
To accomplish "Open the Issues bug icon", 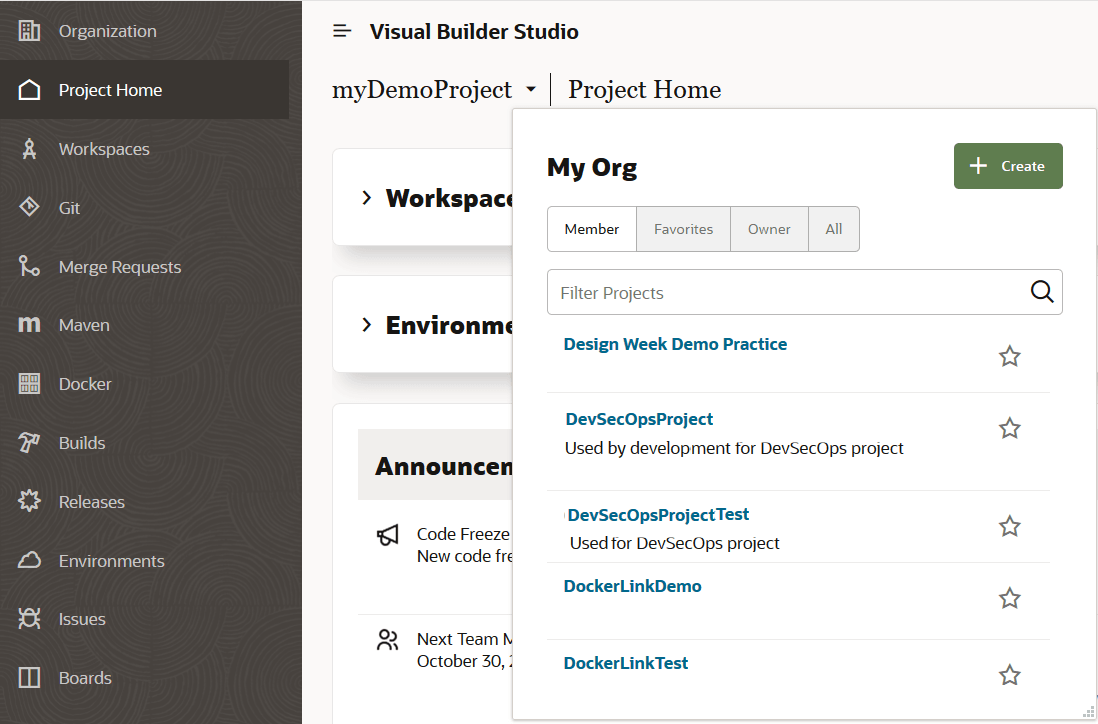I will [x=29, y=619].
